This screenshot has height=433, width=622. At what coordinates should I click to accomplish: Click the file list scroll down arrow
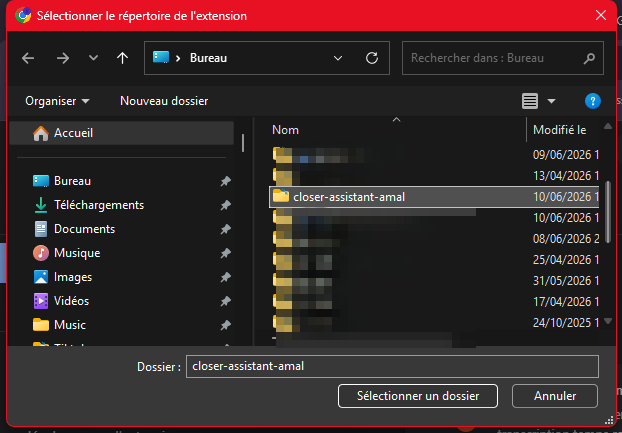(x=608, y=321)
